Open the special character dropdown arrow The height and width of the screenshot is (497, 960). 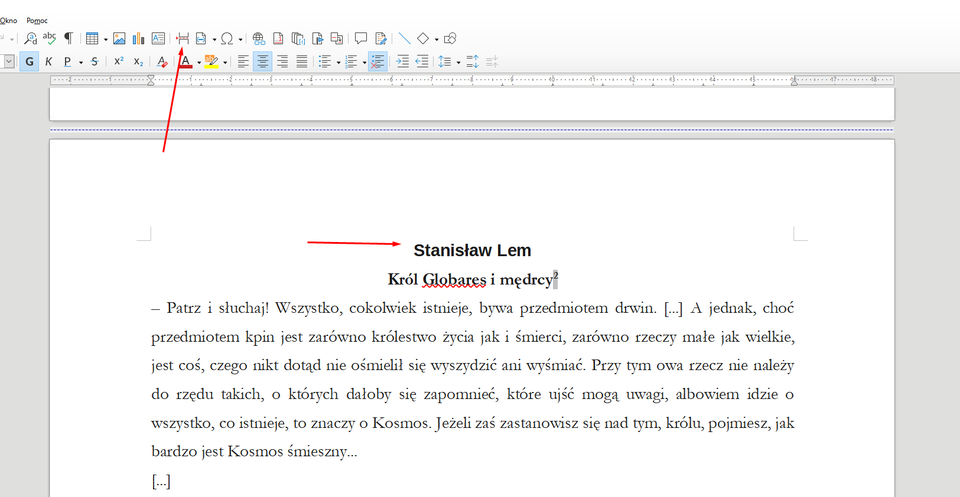[241, 39]
